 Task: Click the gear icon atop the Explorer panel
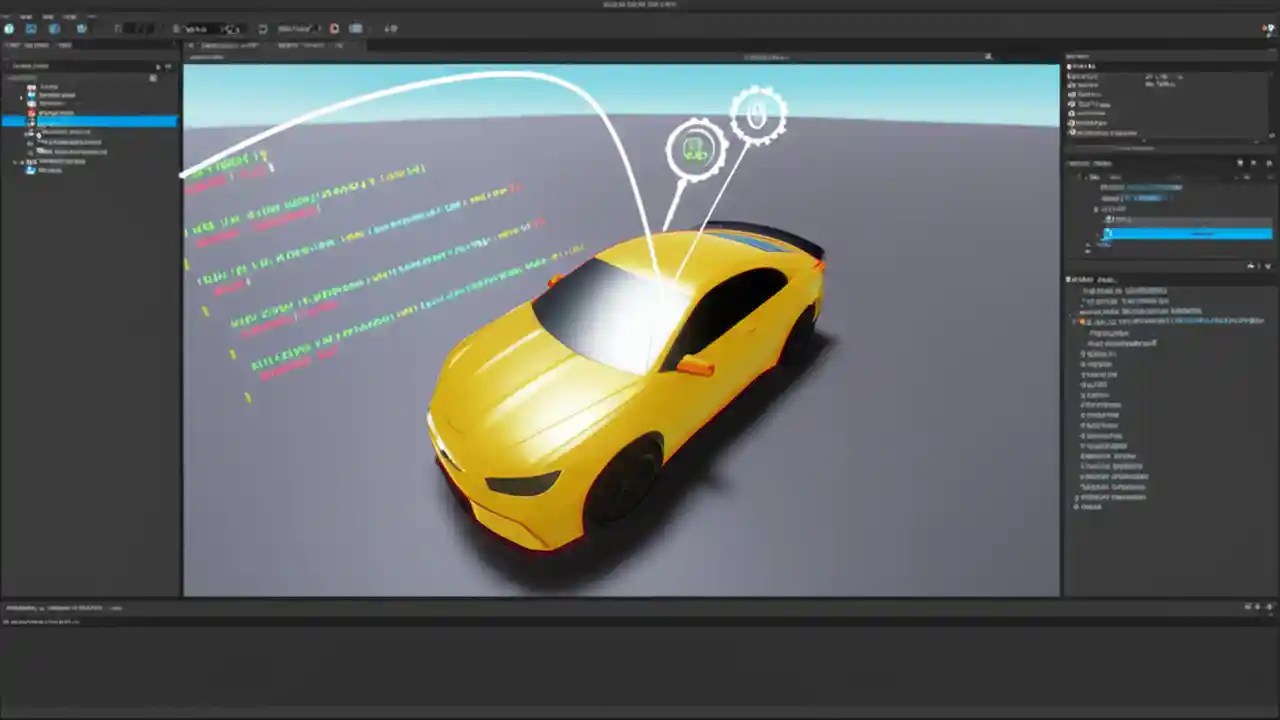[x=169, y=66]
